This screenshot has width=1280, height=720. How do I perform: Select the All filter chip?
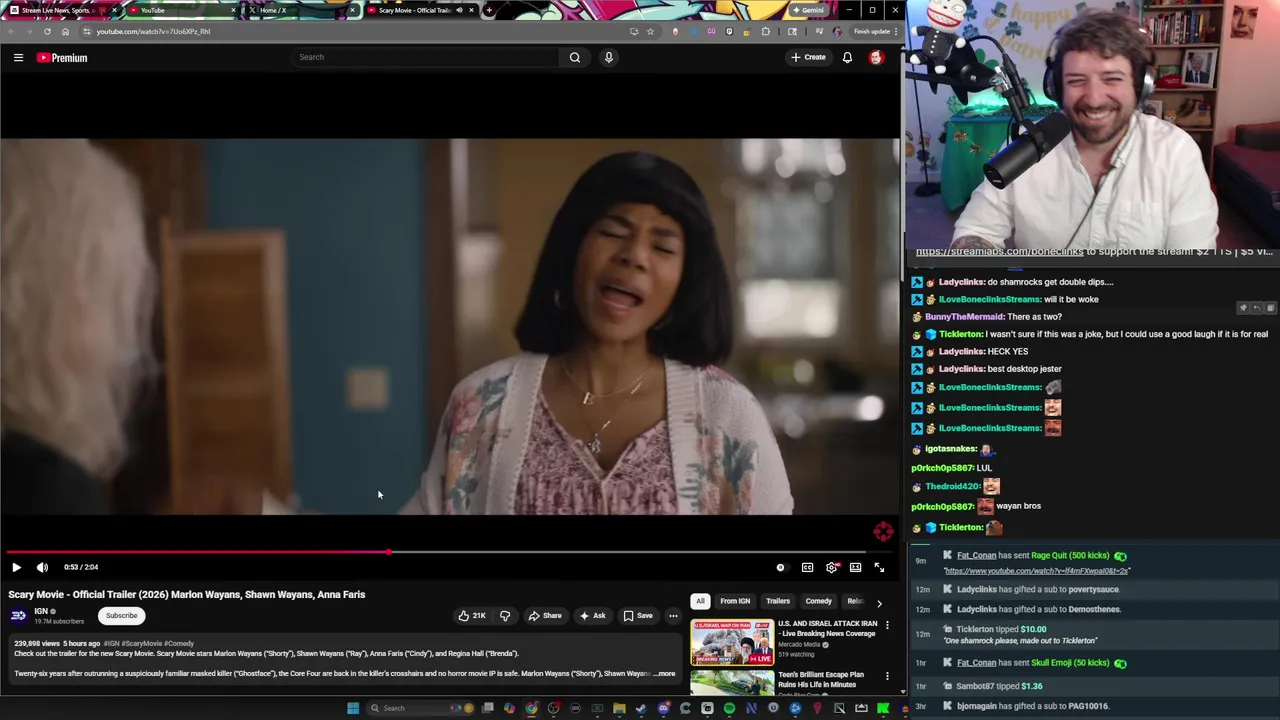click(700, 601)
